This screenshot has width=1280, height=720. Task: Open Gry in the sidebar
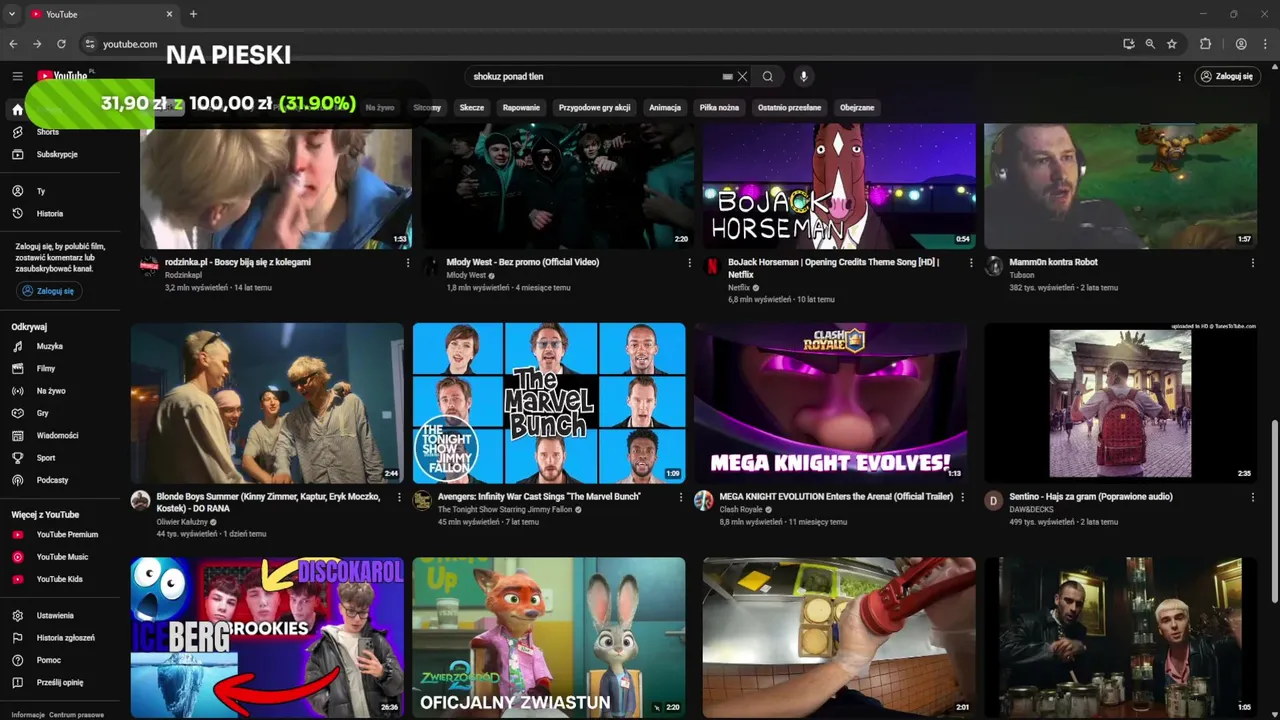43,413
